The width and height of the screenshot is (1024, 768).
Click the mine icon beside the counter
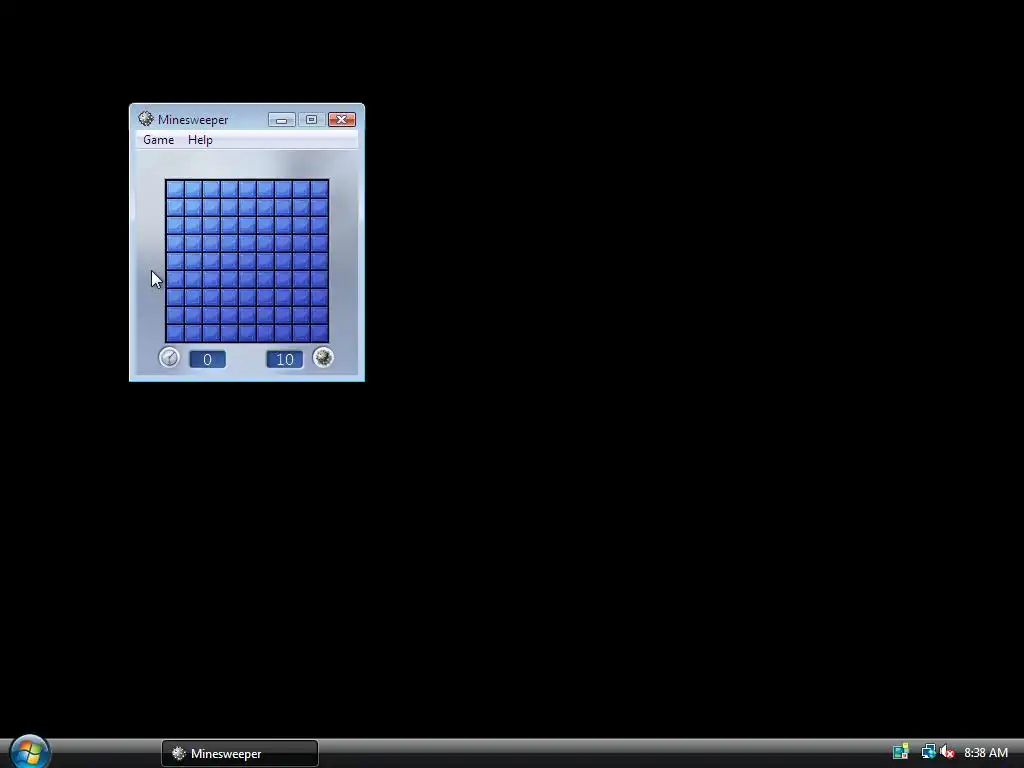(x=323, y=357)
